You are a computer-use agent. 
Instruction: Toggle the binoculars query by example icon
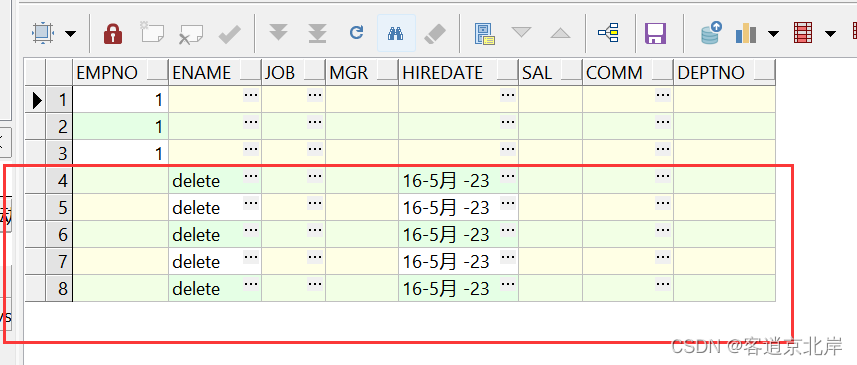[x=396, y=33]
